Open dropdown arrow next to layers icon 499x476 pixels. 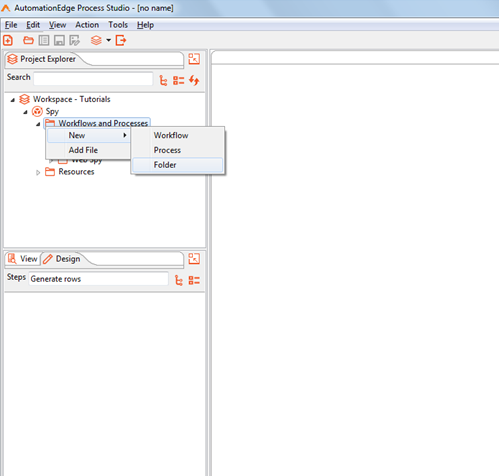coord(109,40)
